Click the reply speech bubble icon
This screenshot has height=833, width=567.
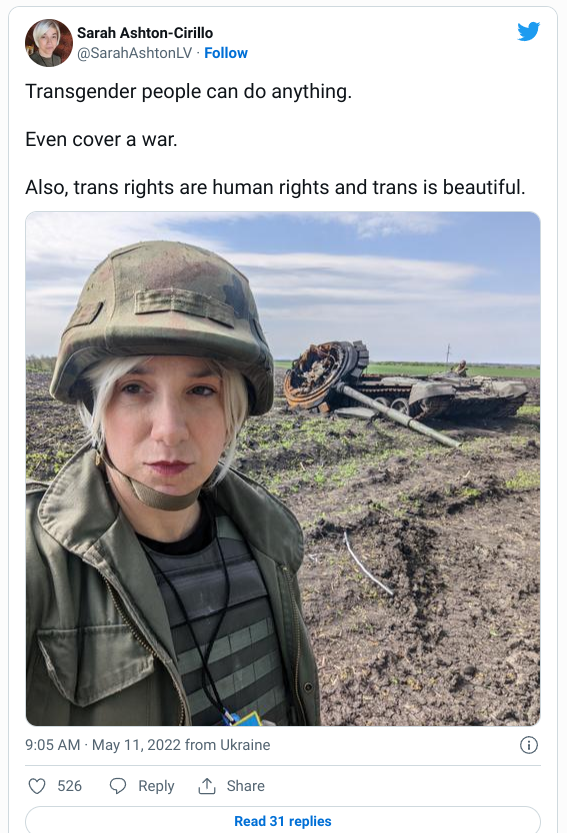click(117, 786)
